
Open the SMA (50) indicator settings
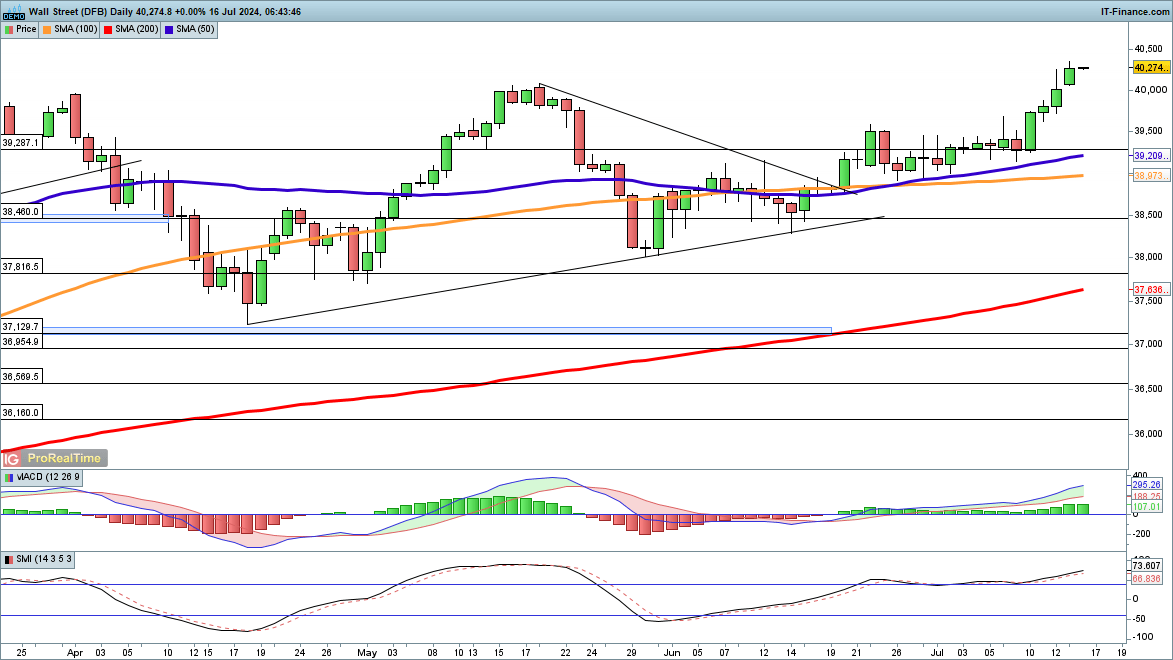coord(192,29)
